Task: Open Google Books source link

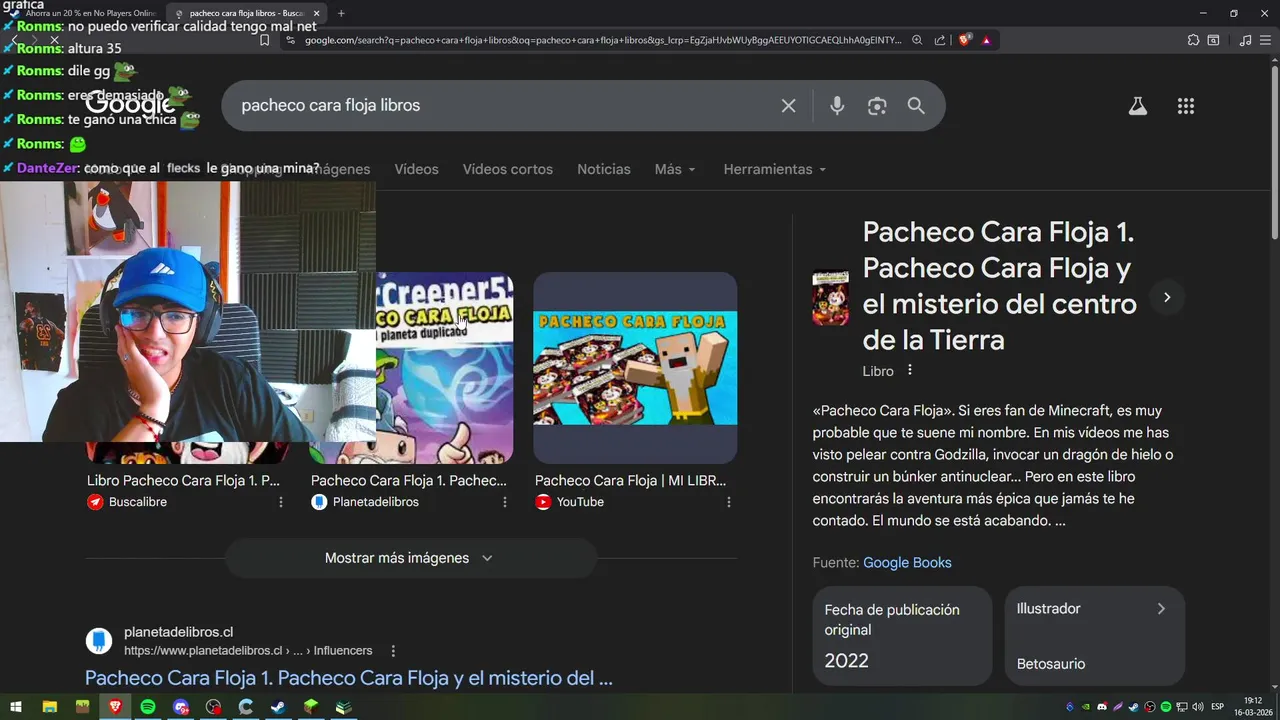Action: tap(907, 562)
